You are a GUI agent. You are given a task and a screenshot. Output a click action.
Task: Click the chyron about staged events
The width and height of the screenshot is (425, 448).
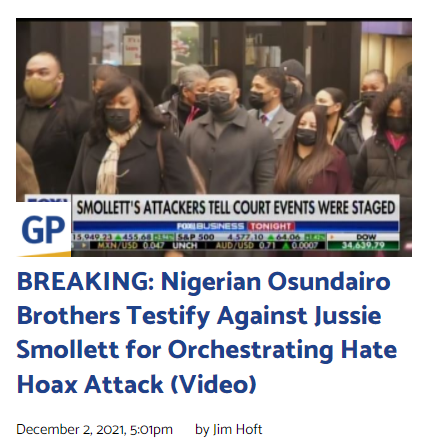[235, 208]
